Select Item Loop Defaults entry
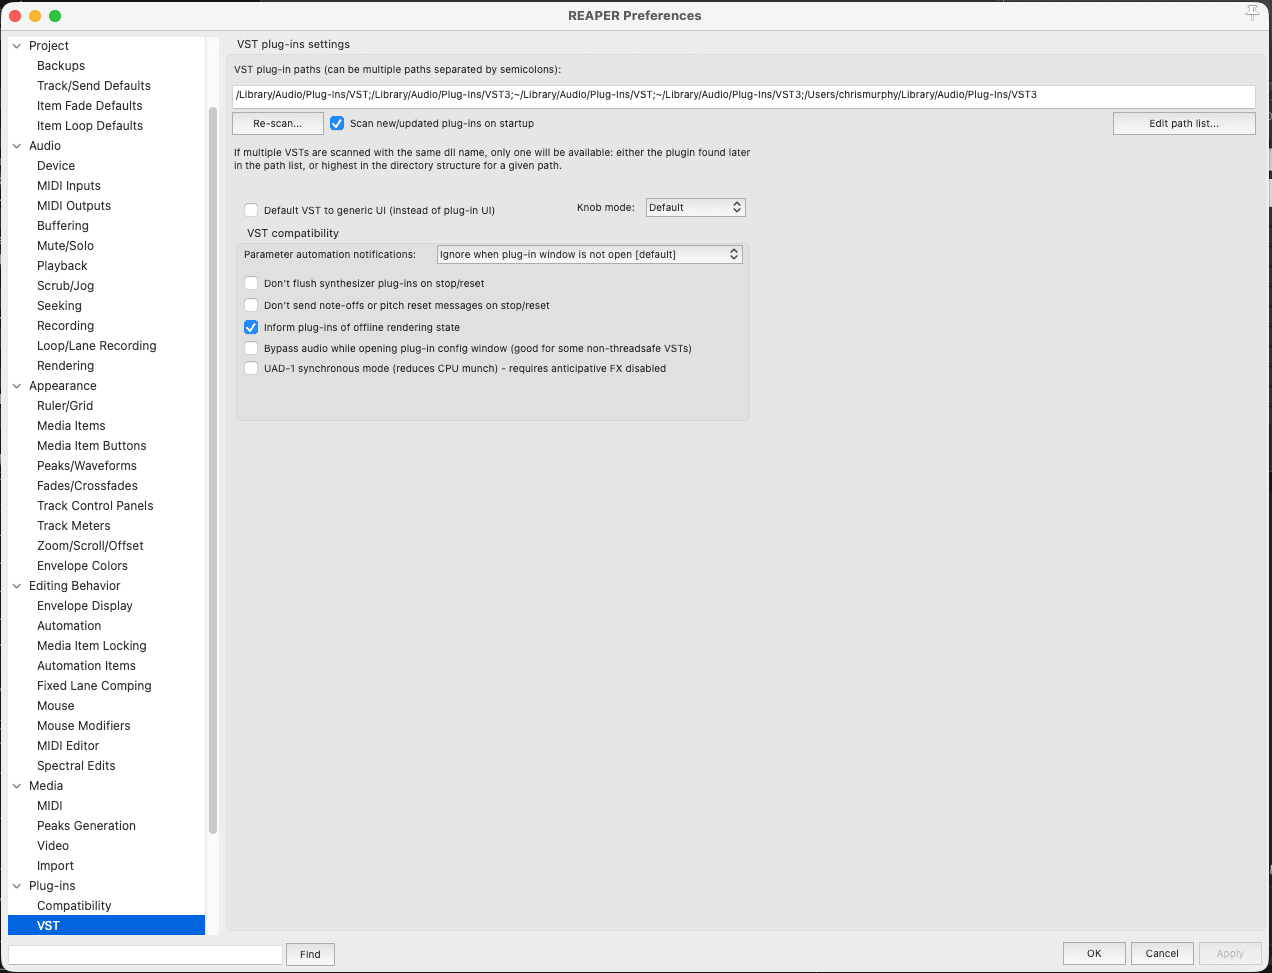The height and width of the screenshot is (973, 1272). point(90,126)
